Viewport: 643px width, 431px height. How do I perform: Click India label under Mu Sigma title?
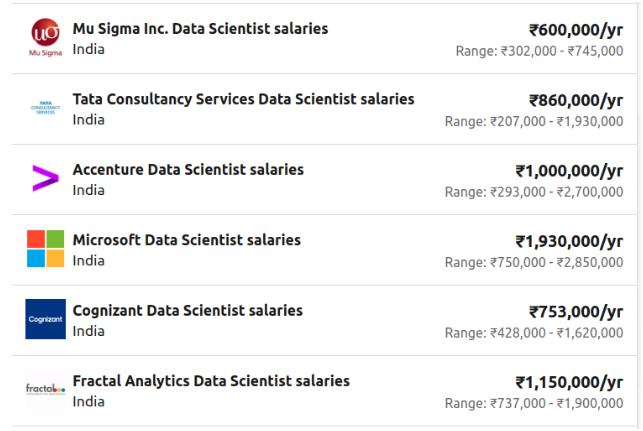coord(88,49)
